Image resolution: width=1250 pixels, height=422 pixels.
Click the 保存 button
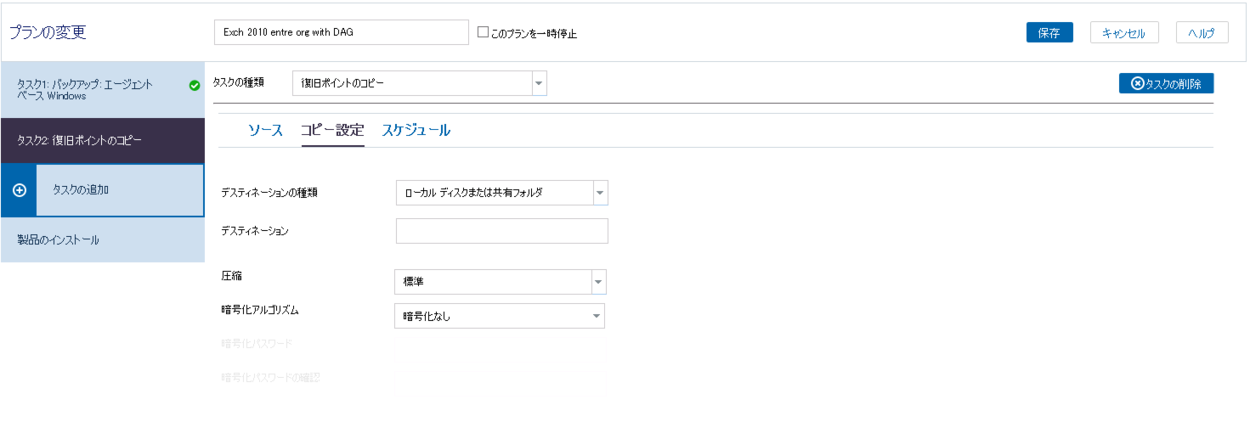[1049, 32]
